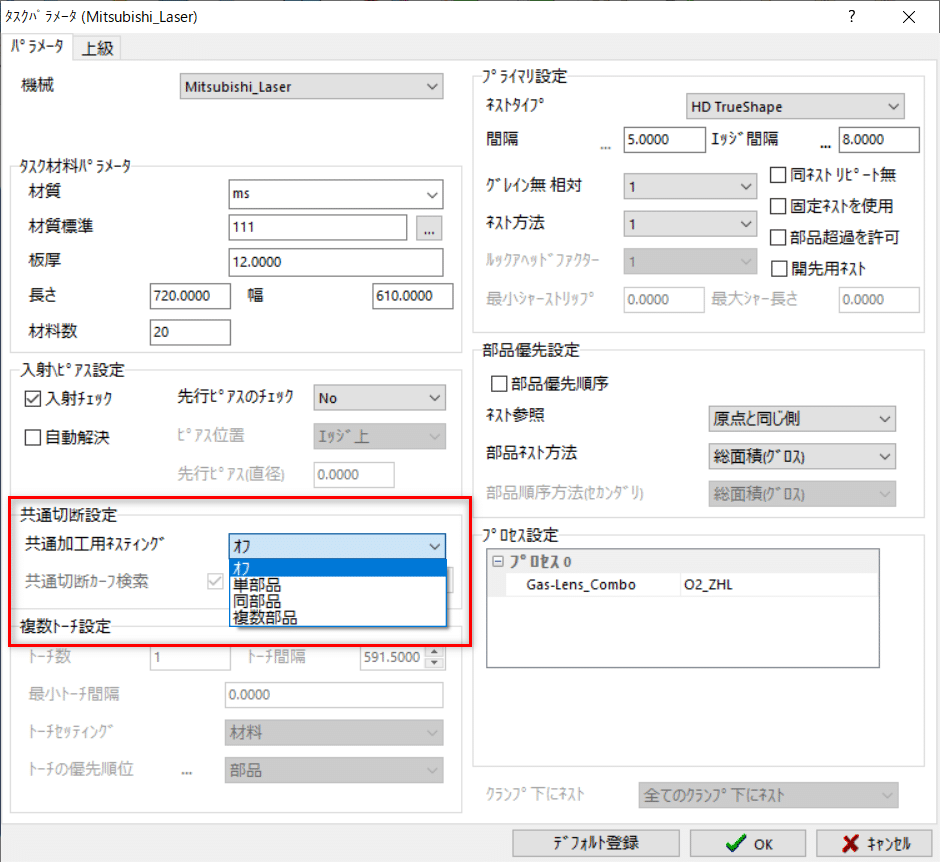Open the 上級 tab
This screenshot has height=862, width=940.
coord(97,49)
